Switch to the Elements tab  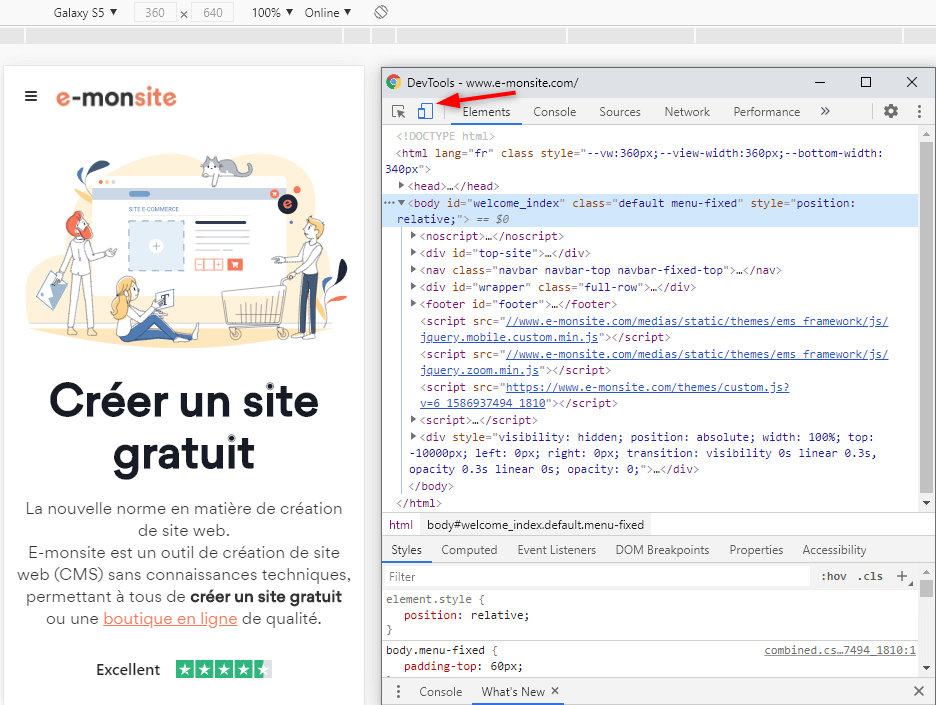pos(486,112)
